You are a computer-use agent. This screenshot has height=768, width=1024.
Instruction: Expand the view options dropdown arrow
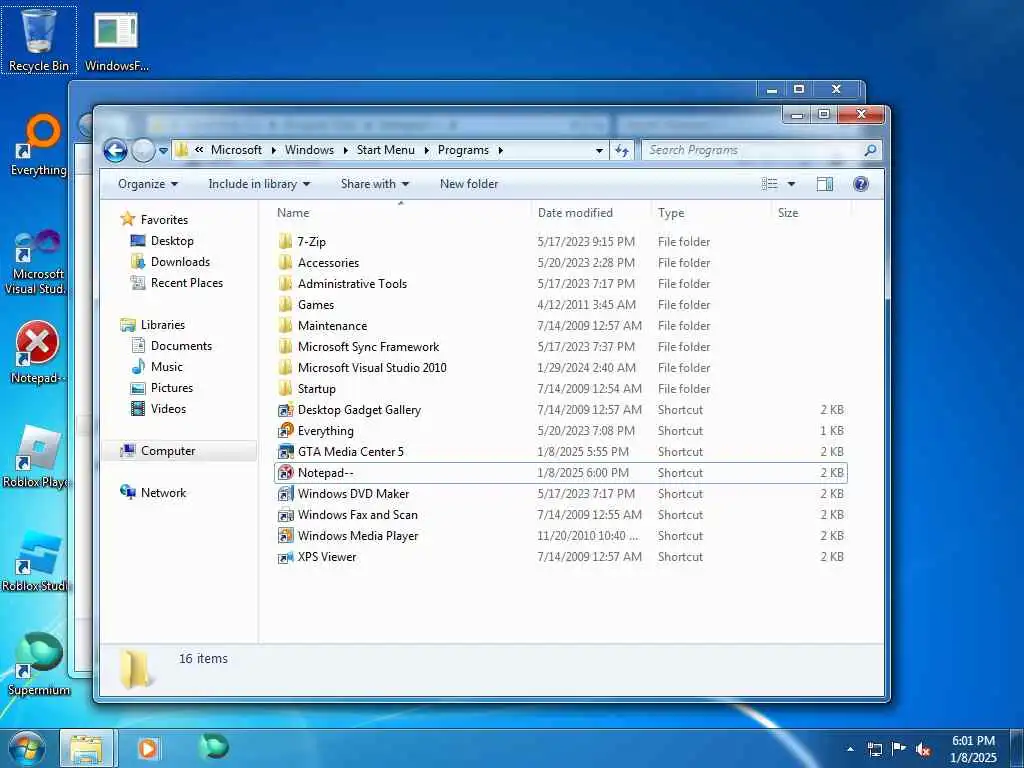click(x=791, y=184)
